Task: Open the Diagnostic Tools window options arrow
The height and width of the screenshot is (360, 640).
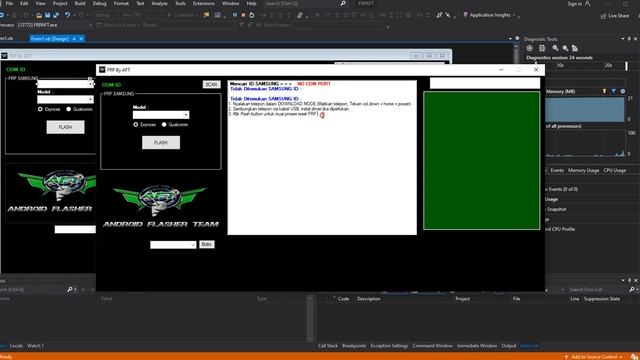Action: coord(623,39)
